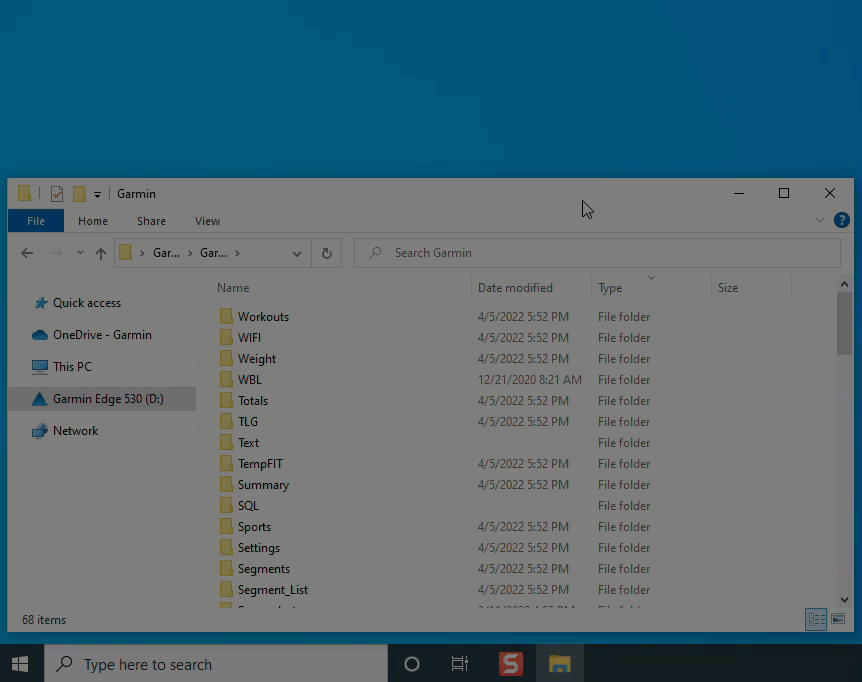The image size is (862, 682).
Task: Expand the ribbon using the chevron
Action: click(820, 220)
